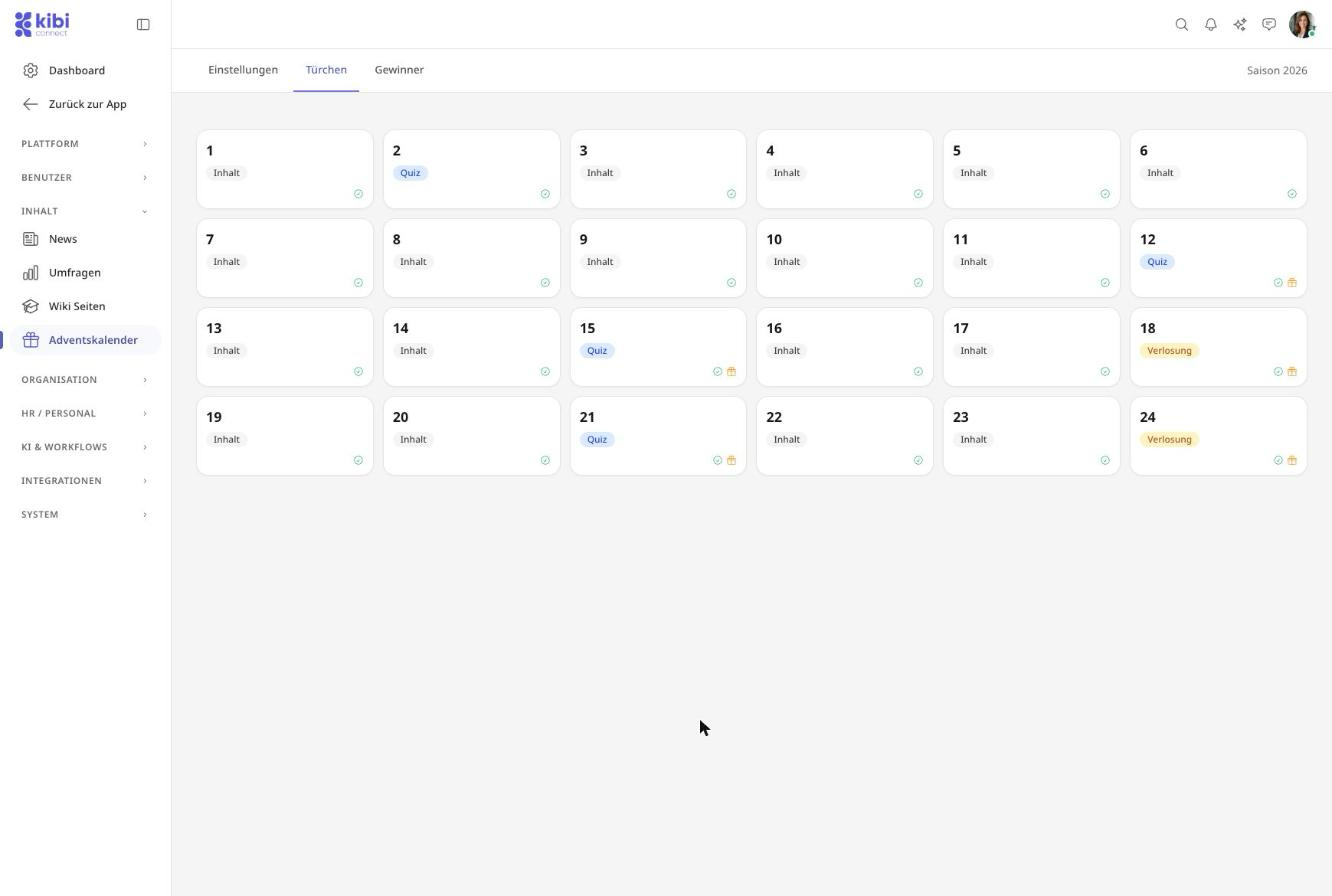This screenshot has height=896, width=1332.
Task: Click the Dashboard gear icon
Action: coord(30,71)
